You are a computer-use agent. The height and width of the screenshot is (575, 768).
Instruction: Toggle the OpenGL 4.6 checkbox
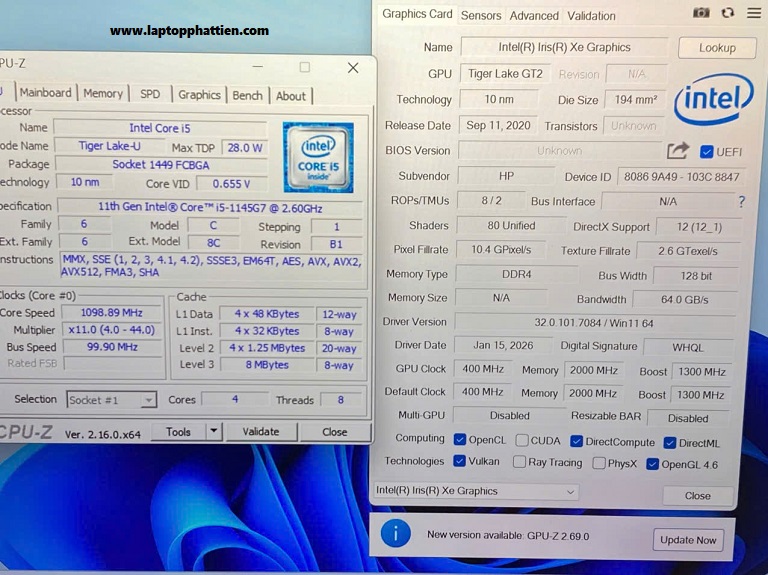tap(652, 464)
